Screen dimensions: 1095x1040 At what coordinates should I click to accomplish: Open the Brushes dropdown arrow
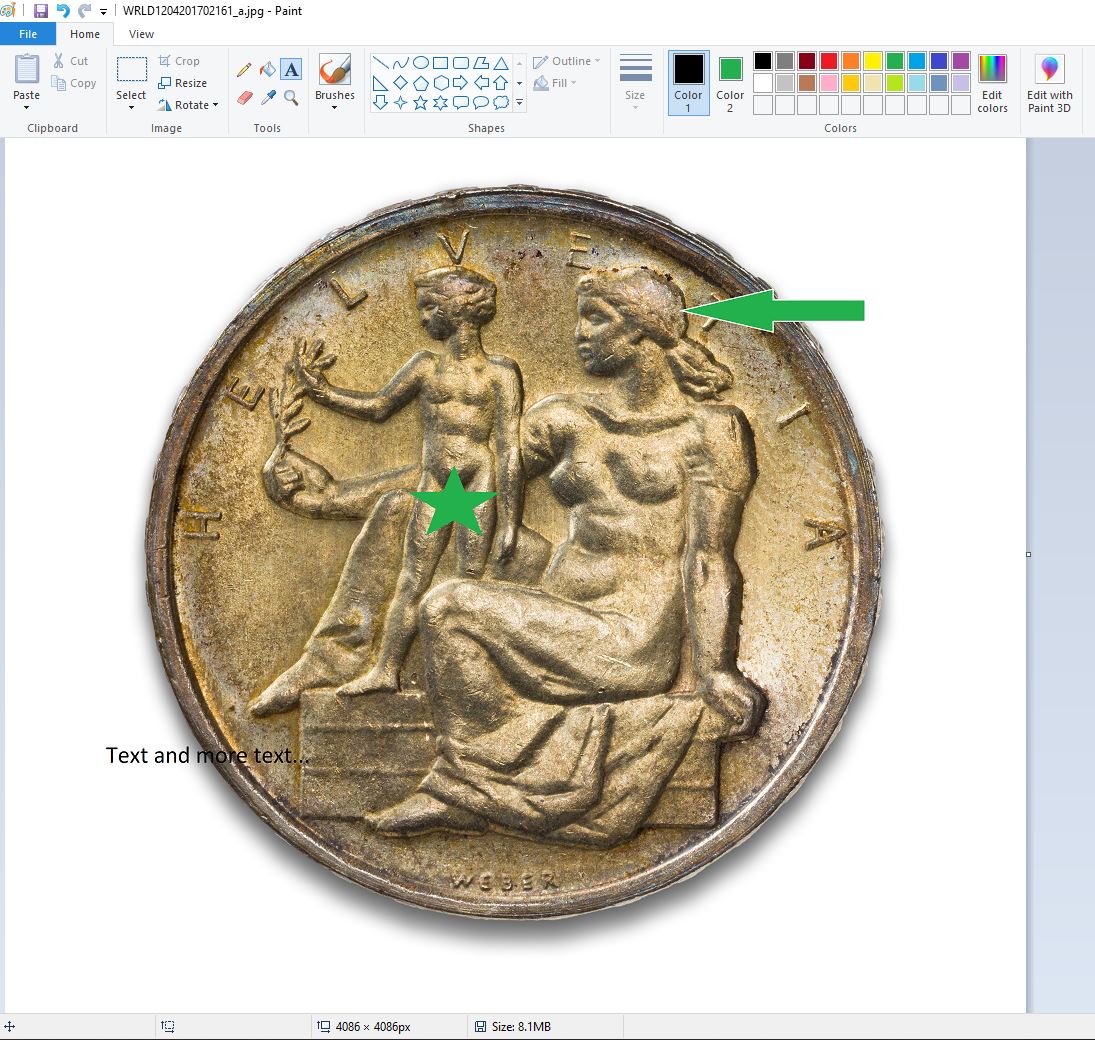click(335, 108)
